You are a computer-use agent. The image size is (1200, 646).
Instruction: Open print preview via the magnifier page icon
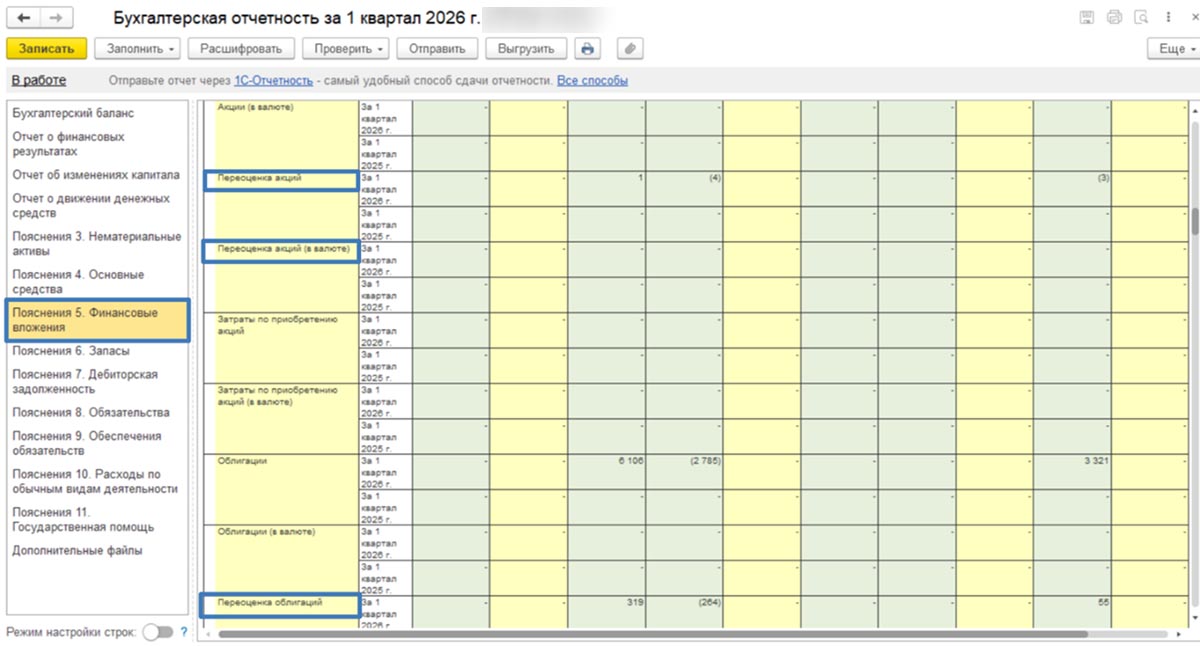point(1140,18)
